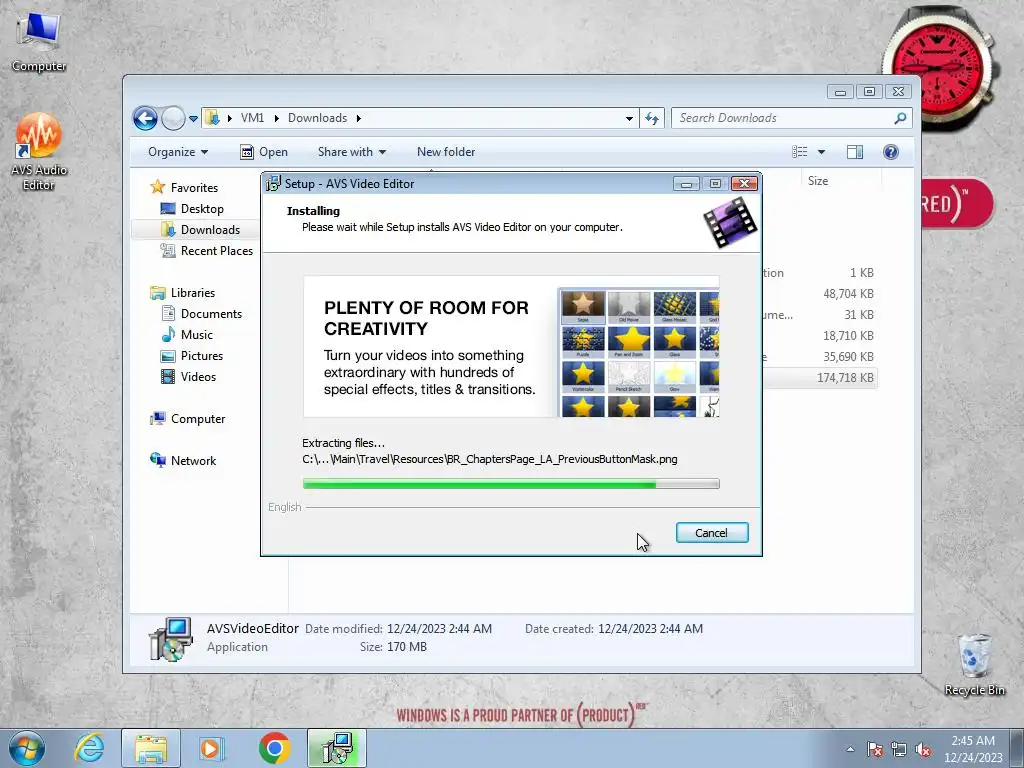Click the search magnifier icon
The width and height of the screenshot is (1024, 768).
(900, 118)
